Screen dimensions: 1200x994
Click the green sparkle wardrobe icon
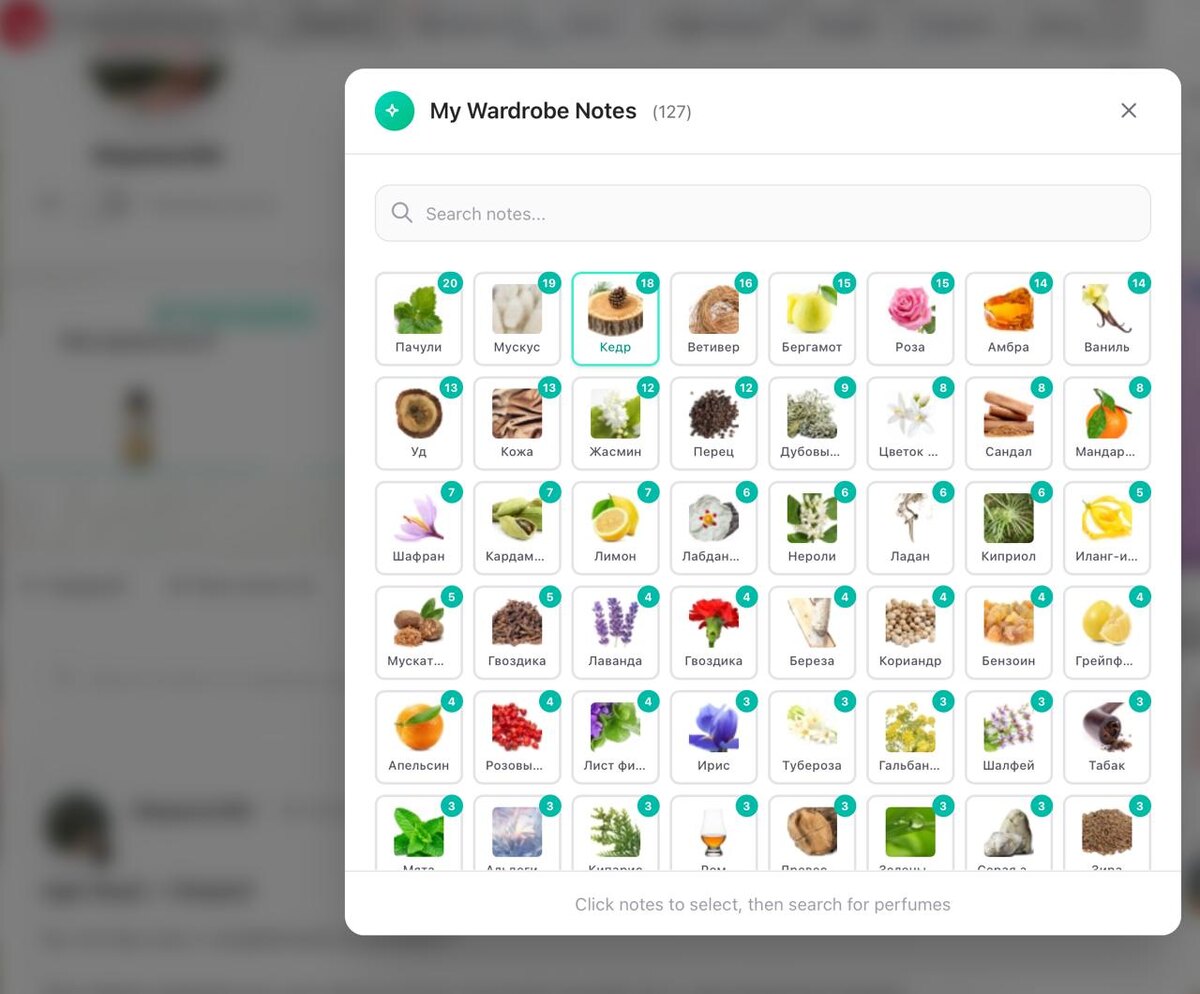394,111
